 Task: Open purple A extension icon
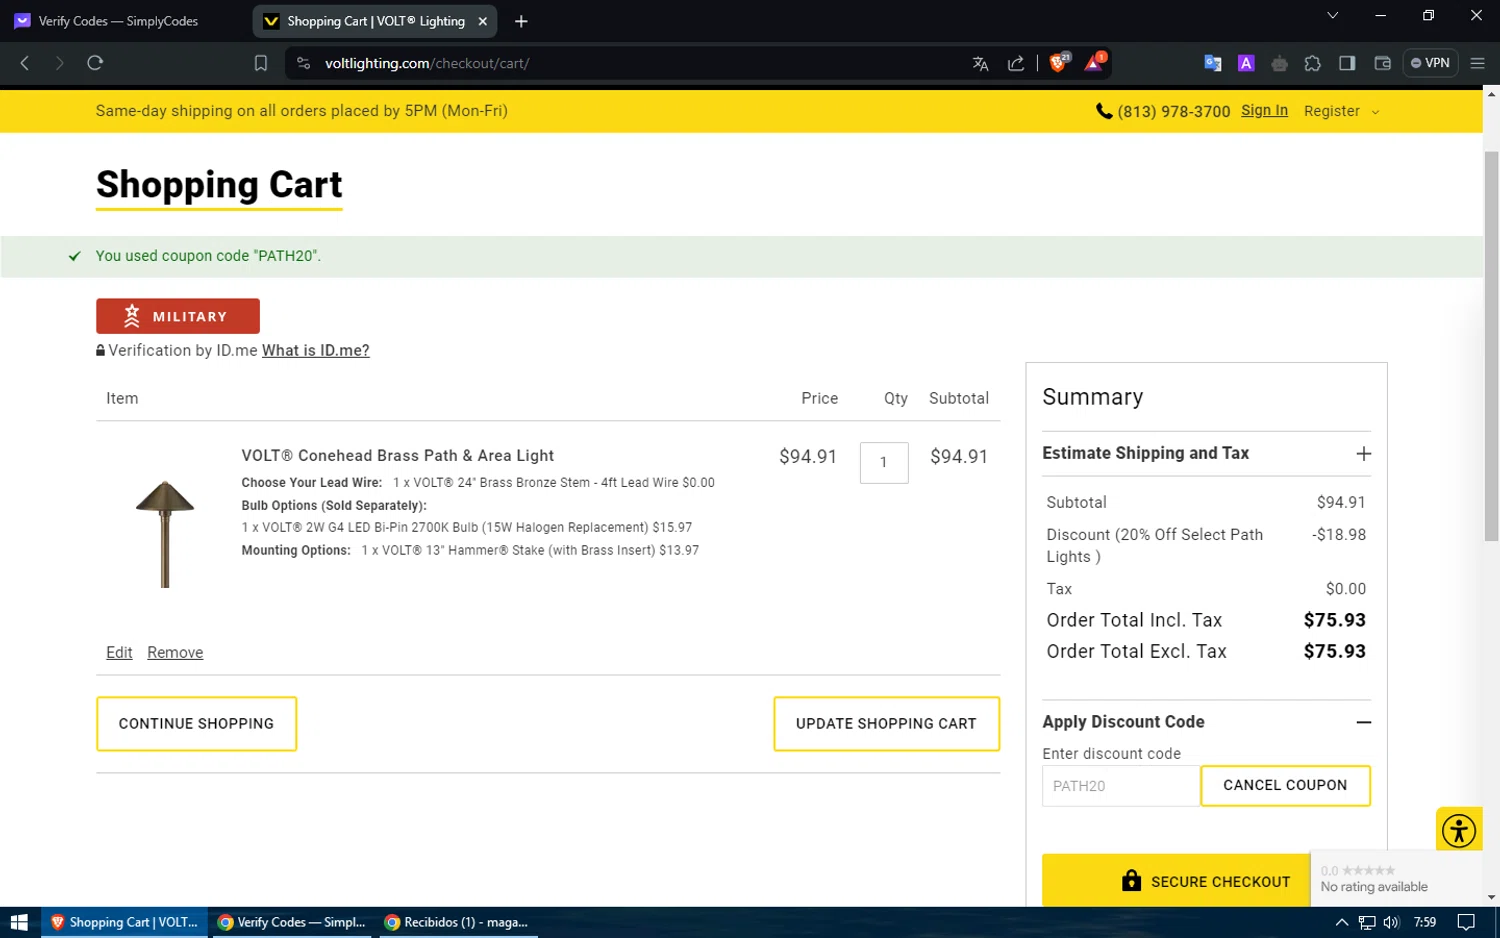(x=1246, y=63)
